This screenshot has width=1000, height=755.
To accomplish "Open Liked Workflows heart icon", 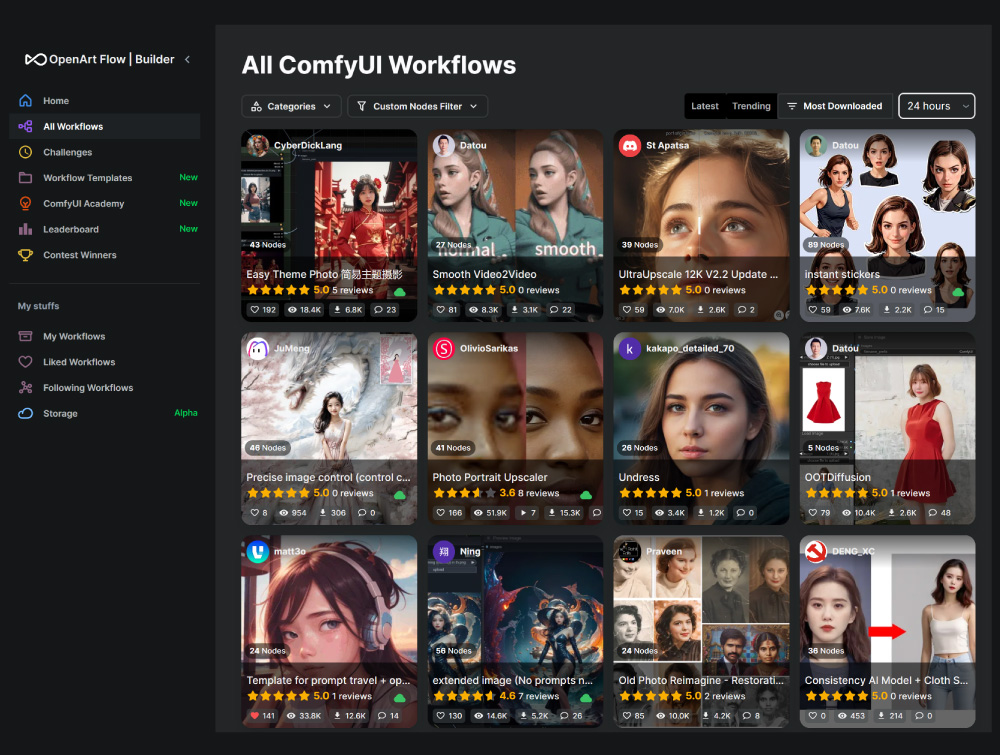I will click(26, 362).
